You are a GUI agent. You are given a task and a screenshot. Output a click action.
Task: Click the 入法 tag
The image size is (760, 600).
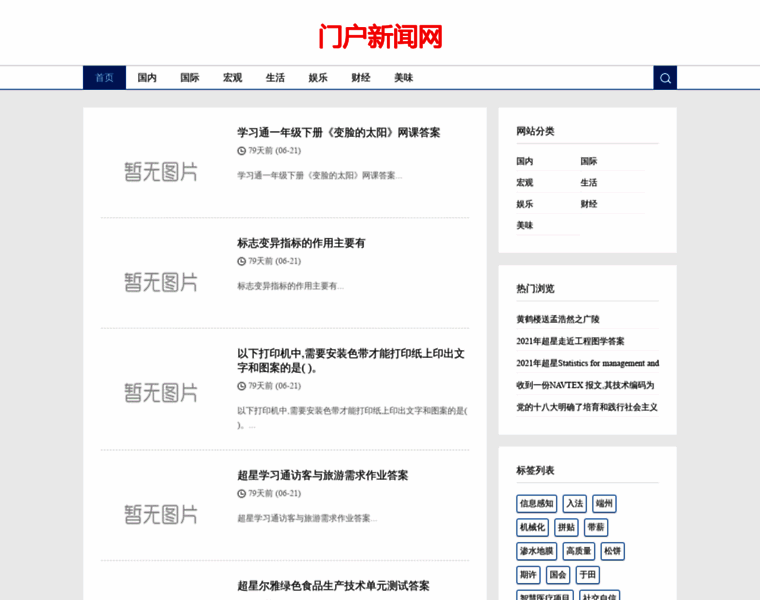[x=575, y=504]
